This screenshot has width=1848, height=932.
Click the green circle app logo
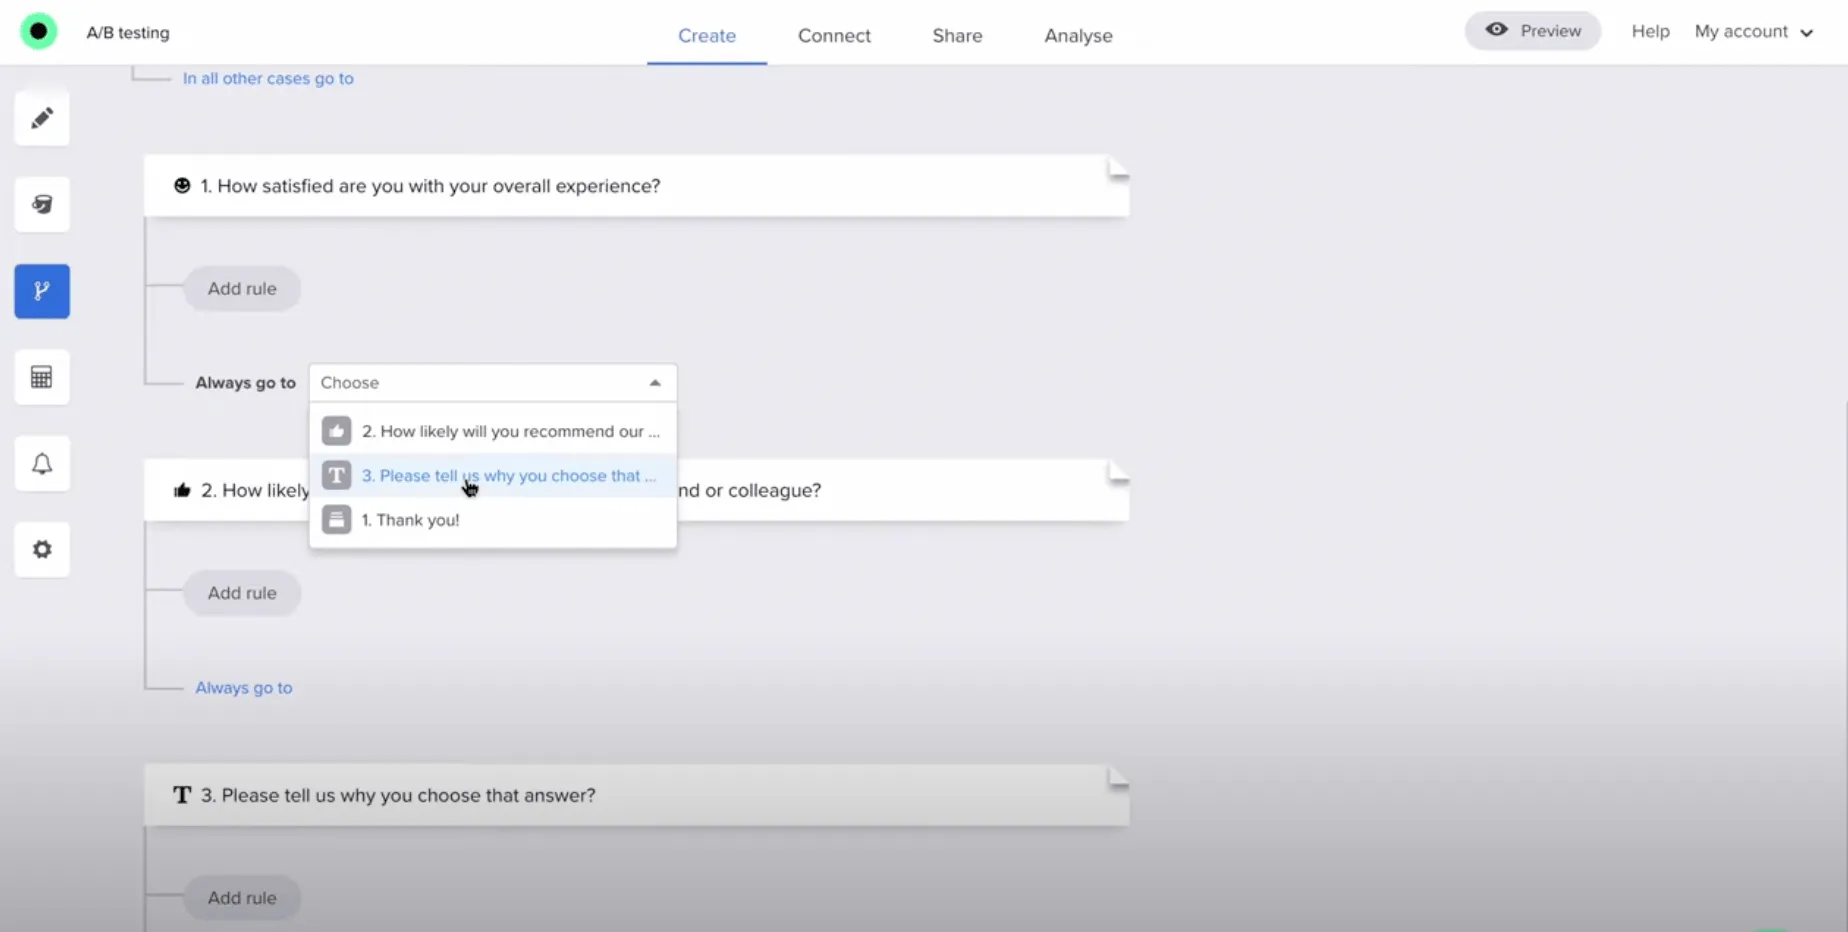[39, 32]
